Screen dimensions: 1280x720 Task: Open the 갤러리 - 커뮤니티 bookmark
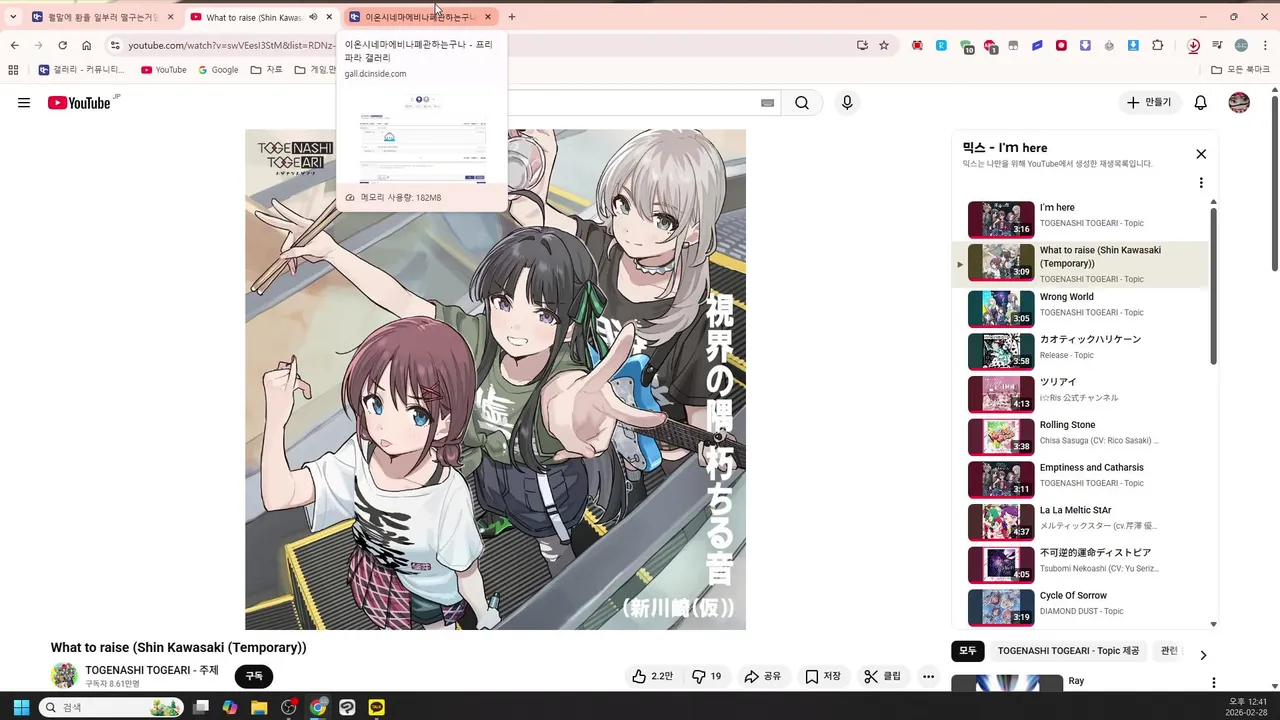coord(82,70)
